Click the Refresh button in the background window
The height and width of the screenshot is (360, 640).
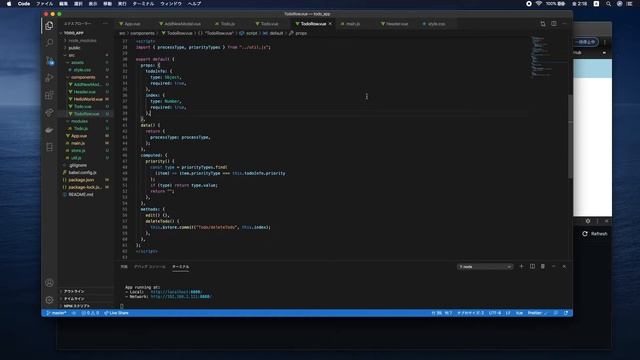[595, 234]
